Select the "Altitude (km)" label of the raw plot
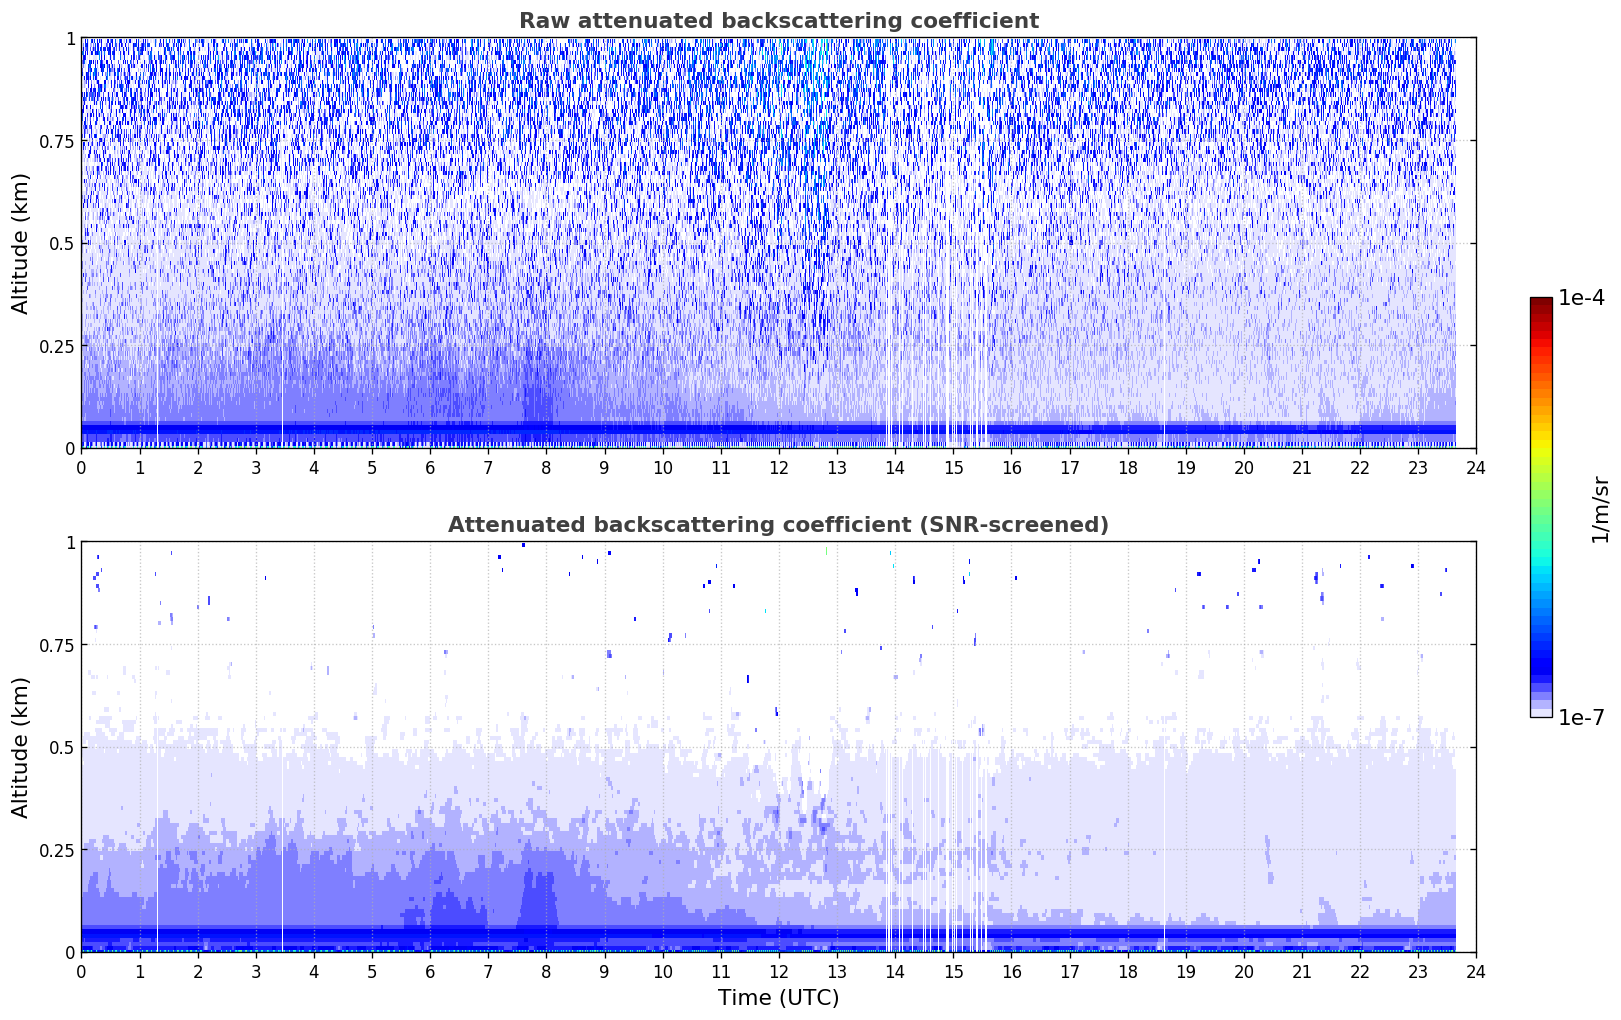The image size is (1621, 1020). (21, 243)
